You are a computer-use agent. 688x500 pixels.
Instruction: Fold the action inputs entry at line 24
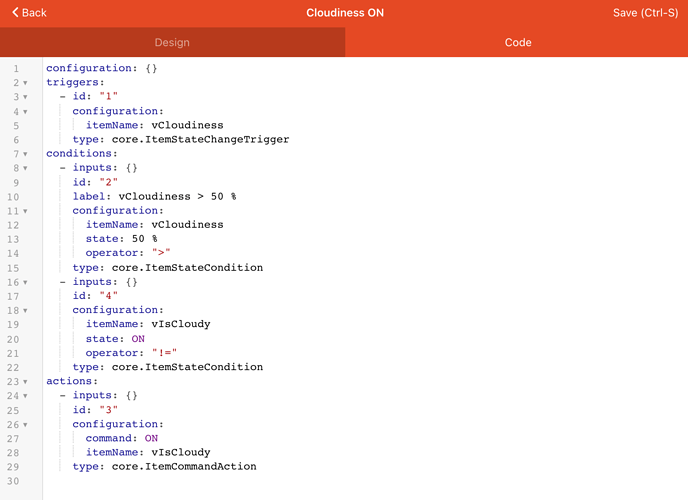click(25, 396)
